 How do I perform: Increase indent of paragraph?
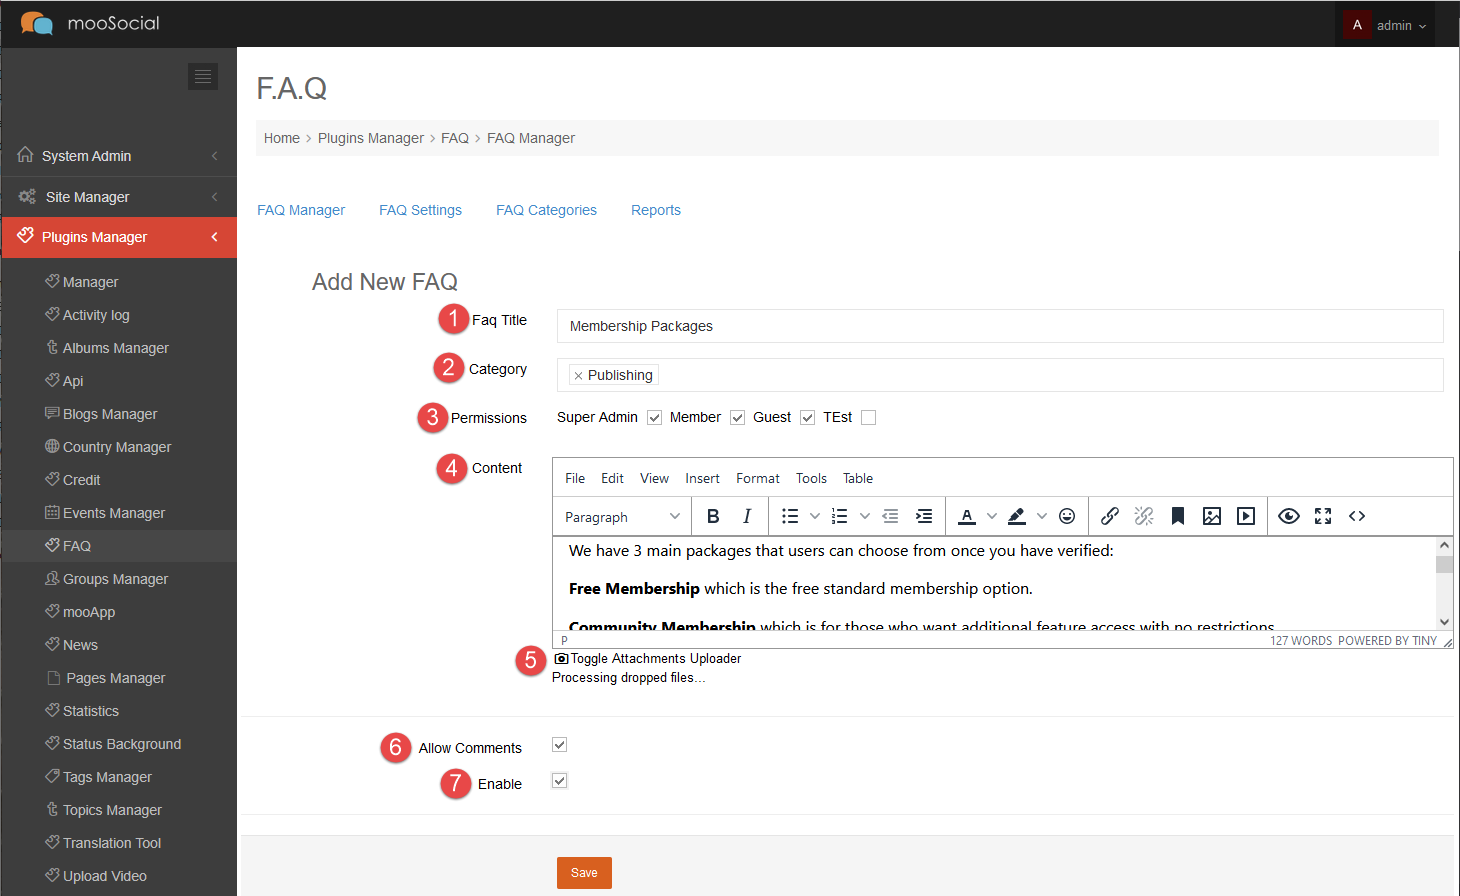924,516
